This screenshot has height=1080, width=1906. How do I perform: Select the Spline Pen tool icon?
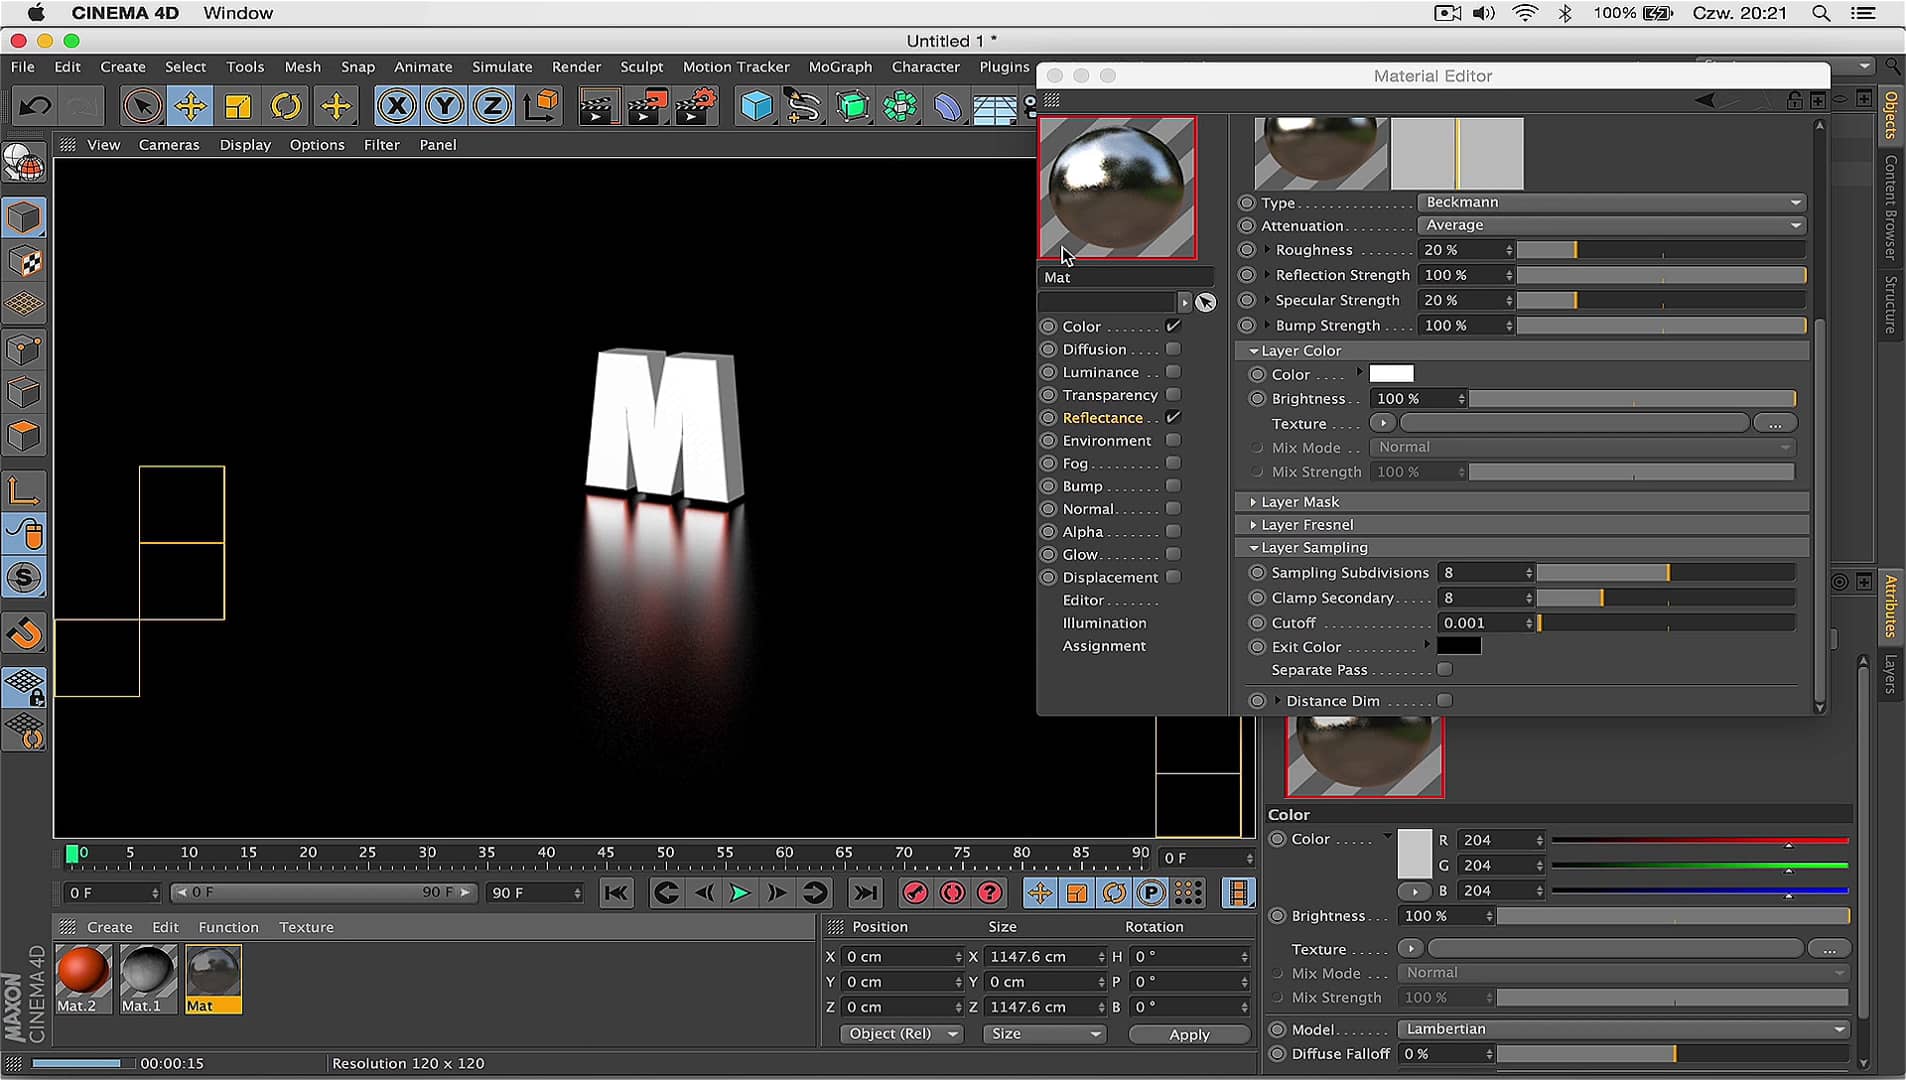point(805,105)
